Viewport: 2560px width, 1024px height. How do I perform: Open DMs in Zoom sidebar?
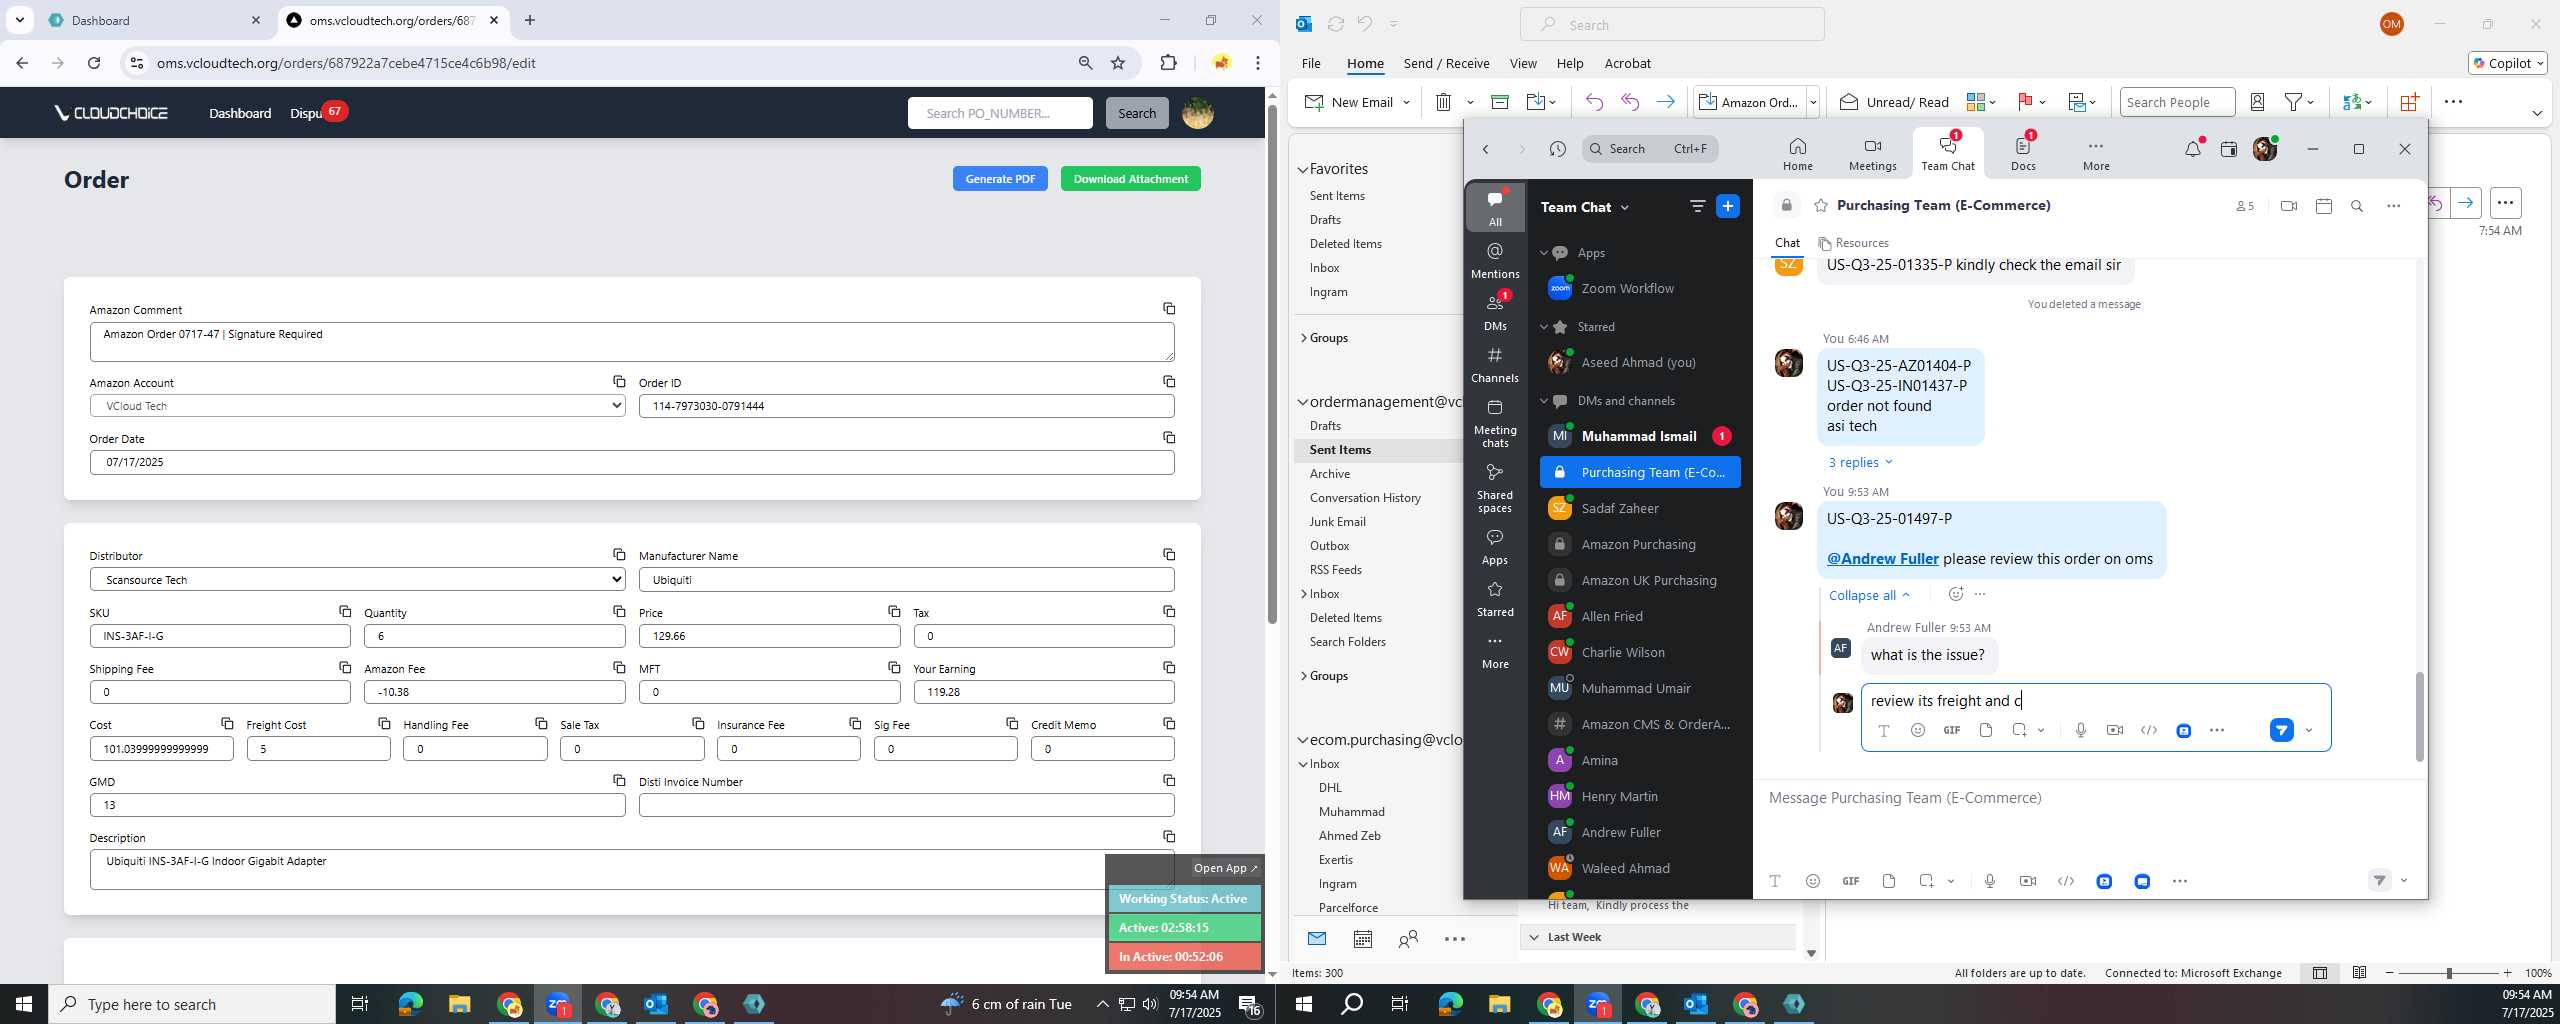[x=1495, y=312]
